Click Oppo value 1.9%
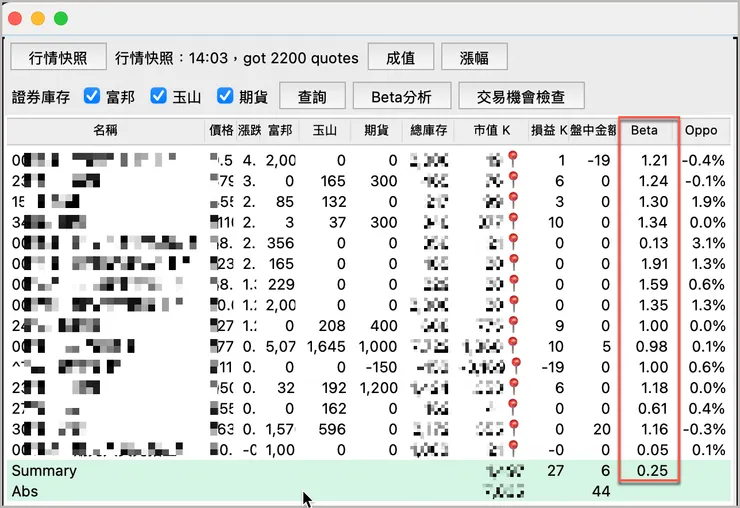 (x=708, y=202)
